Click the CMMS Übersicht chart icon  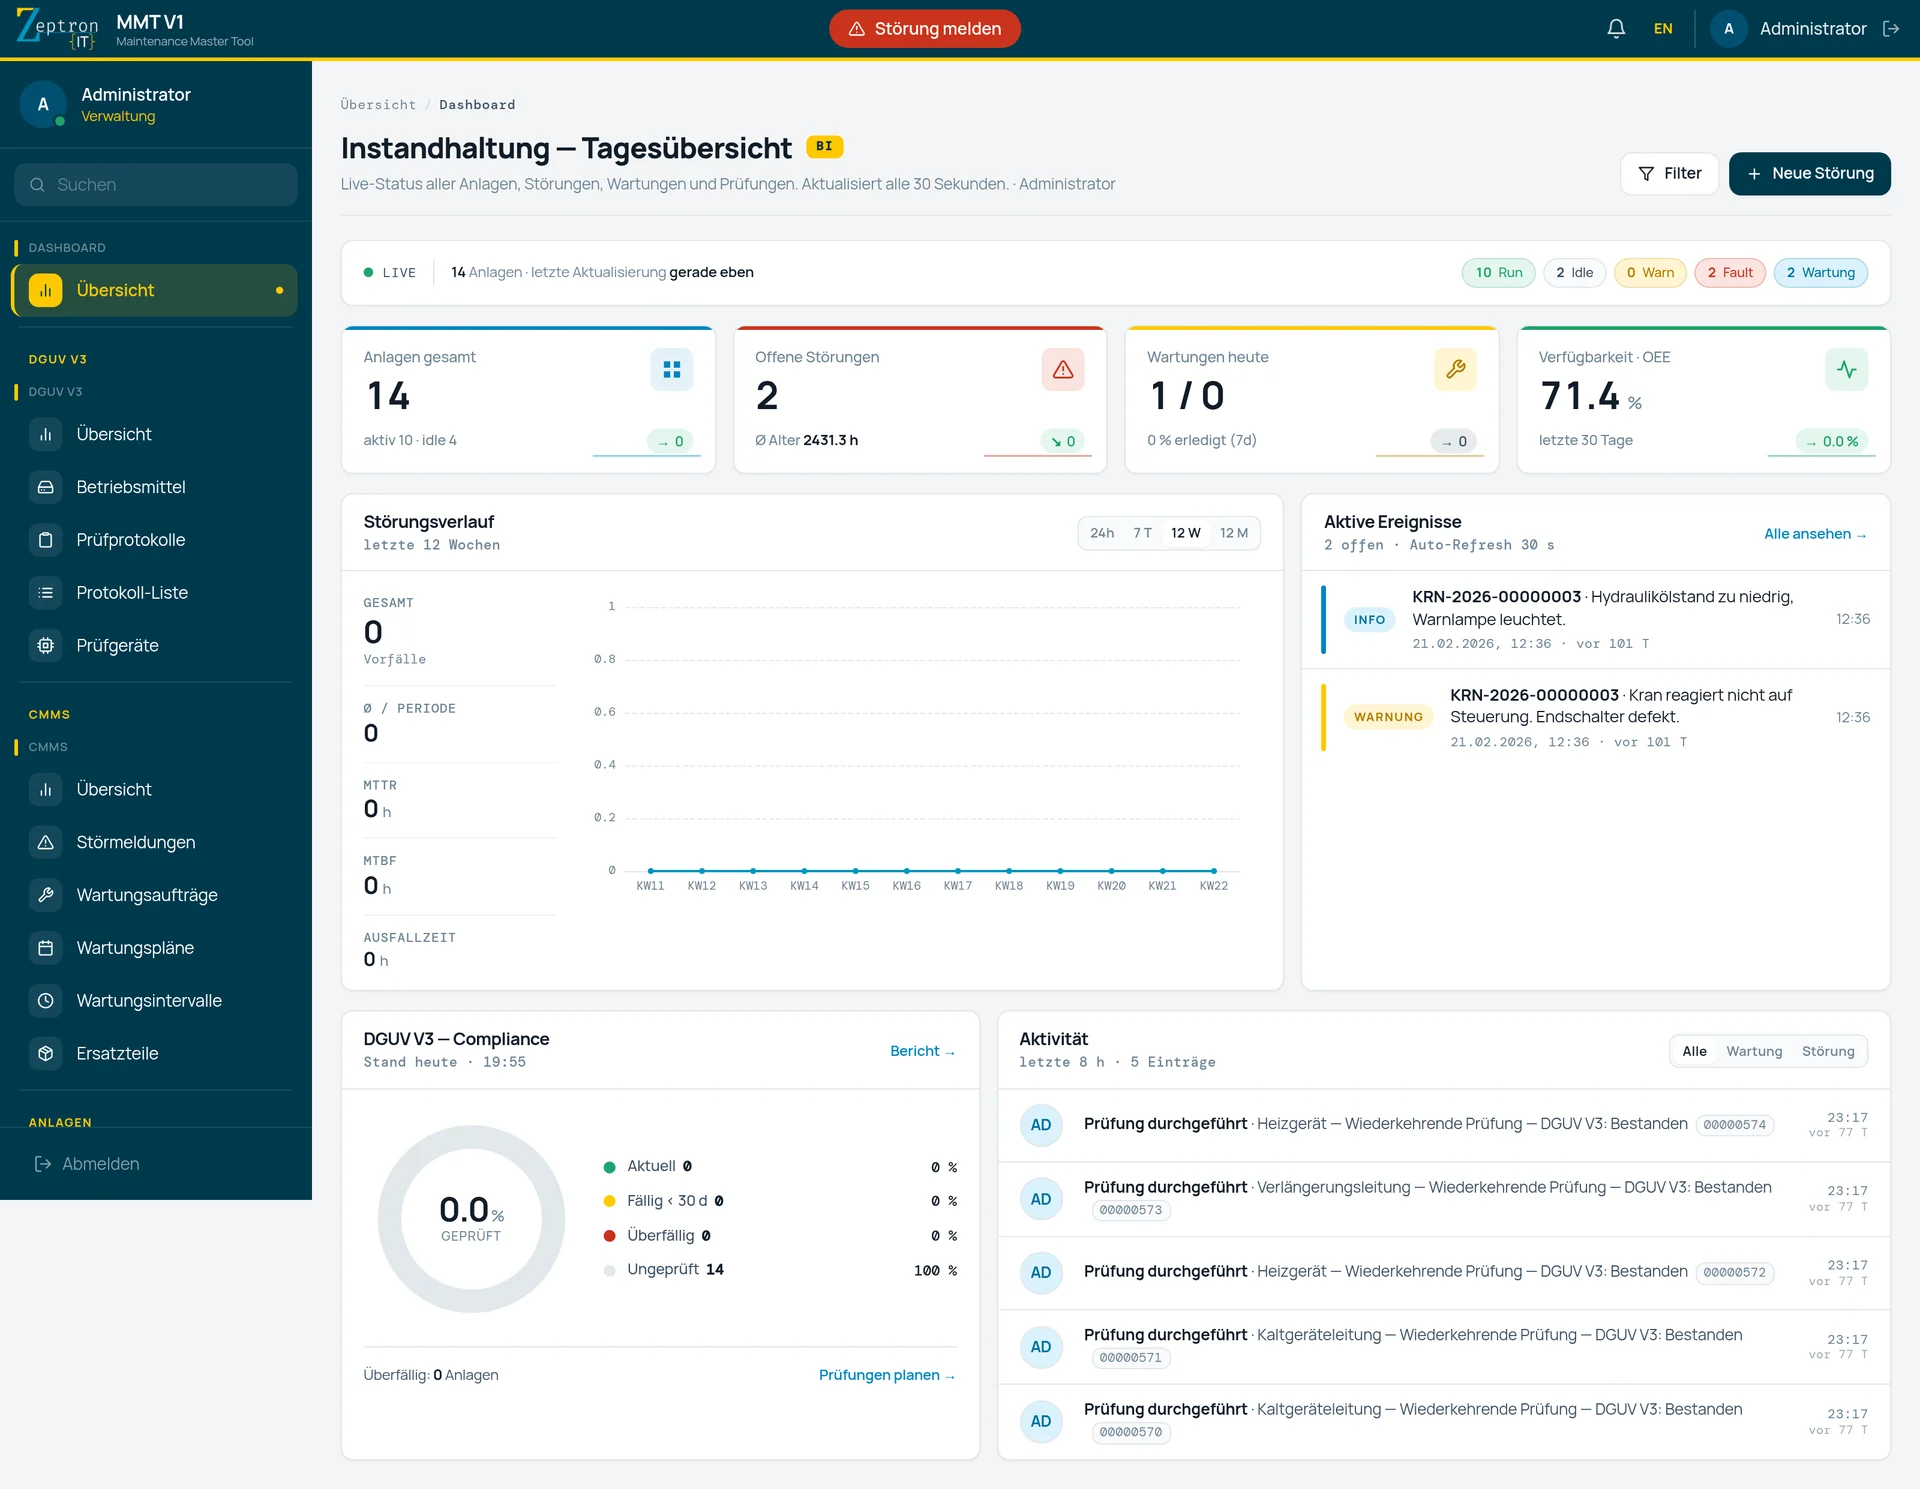[x=46, y=789]
